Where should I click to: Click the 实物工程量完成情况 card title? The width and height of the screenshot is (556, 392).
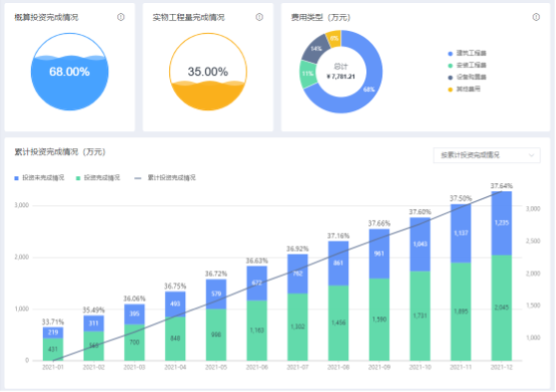coord(188,17)
